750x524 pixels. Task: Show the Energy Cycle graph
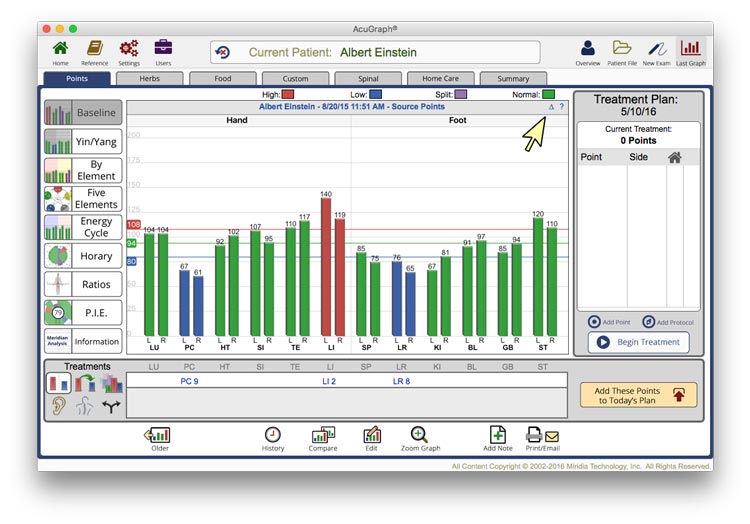point(83,227)
